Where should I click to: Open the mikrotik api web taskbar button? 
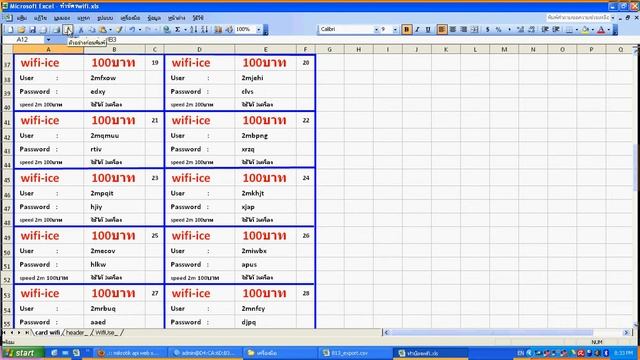coord(130,353)
